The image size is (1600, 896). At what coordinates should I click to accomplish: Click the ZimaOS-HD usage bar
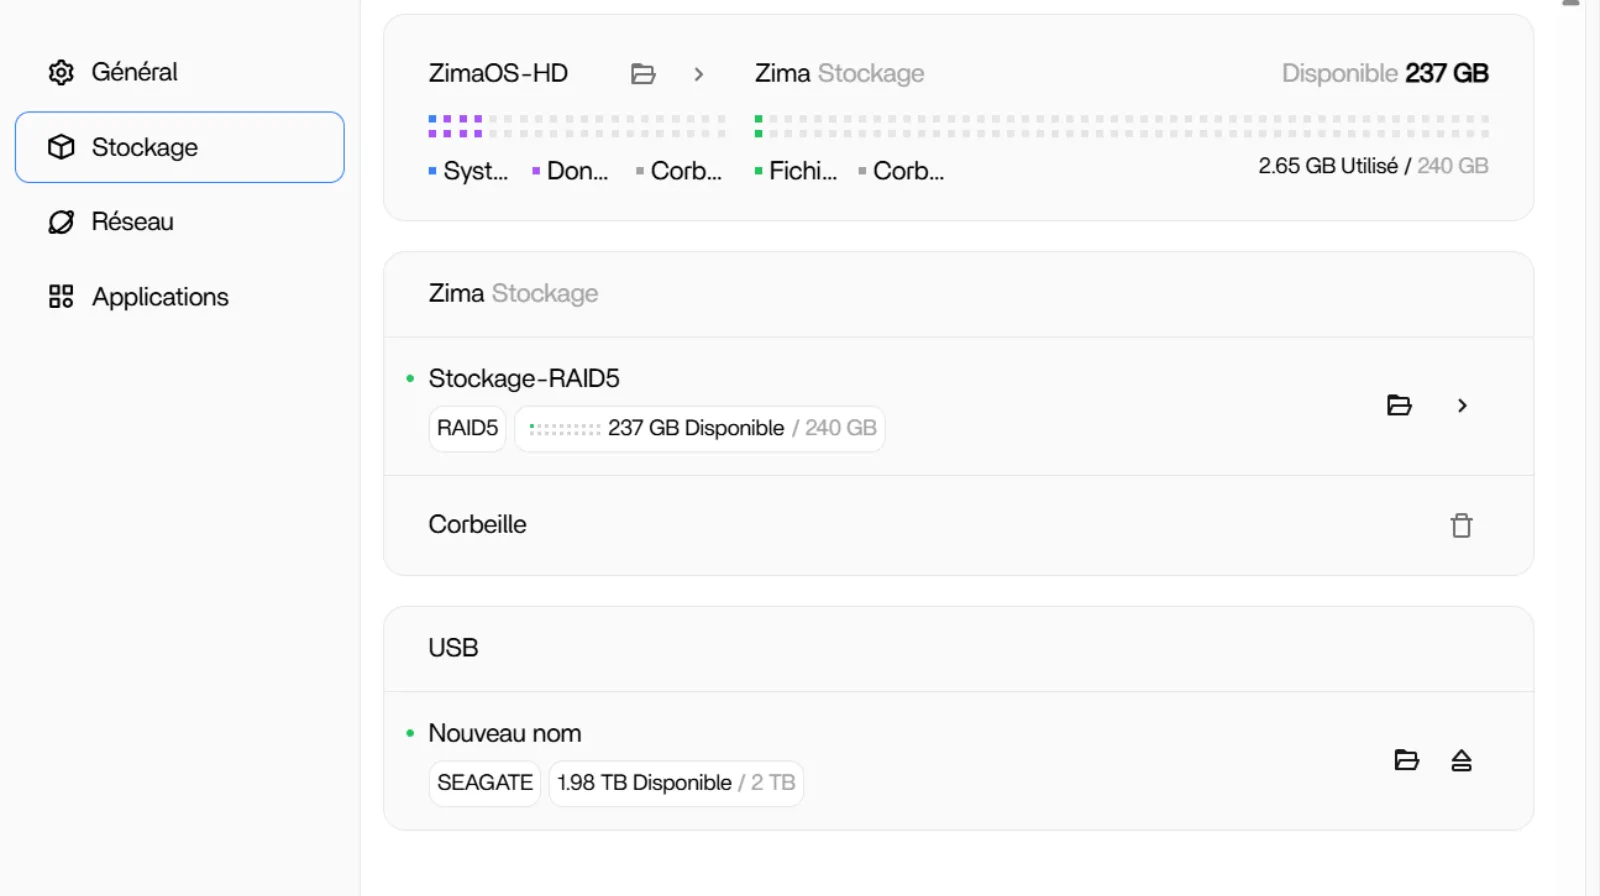tap(577, 126)
